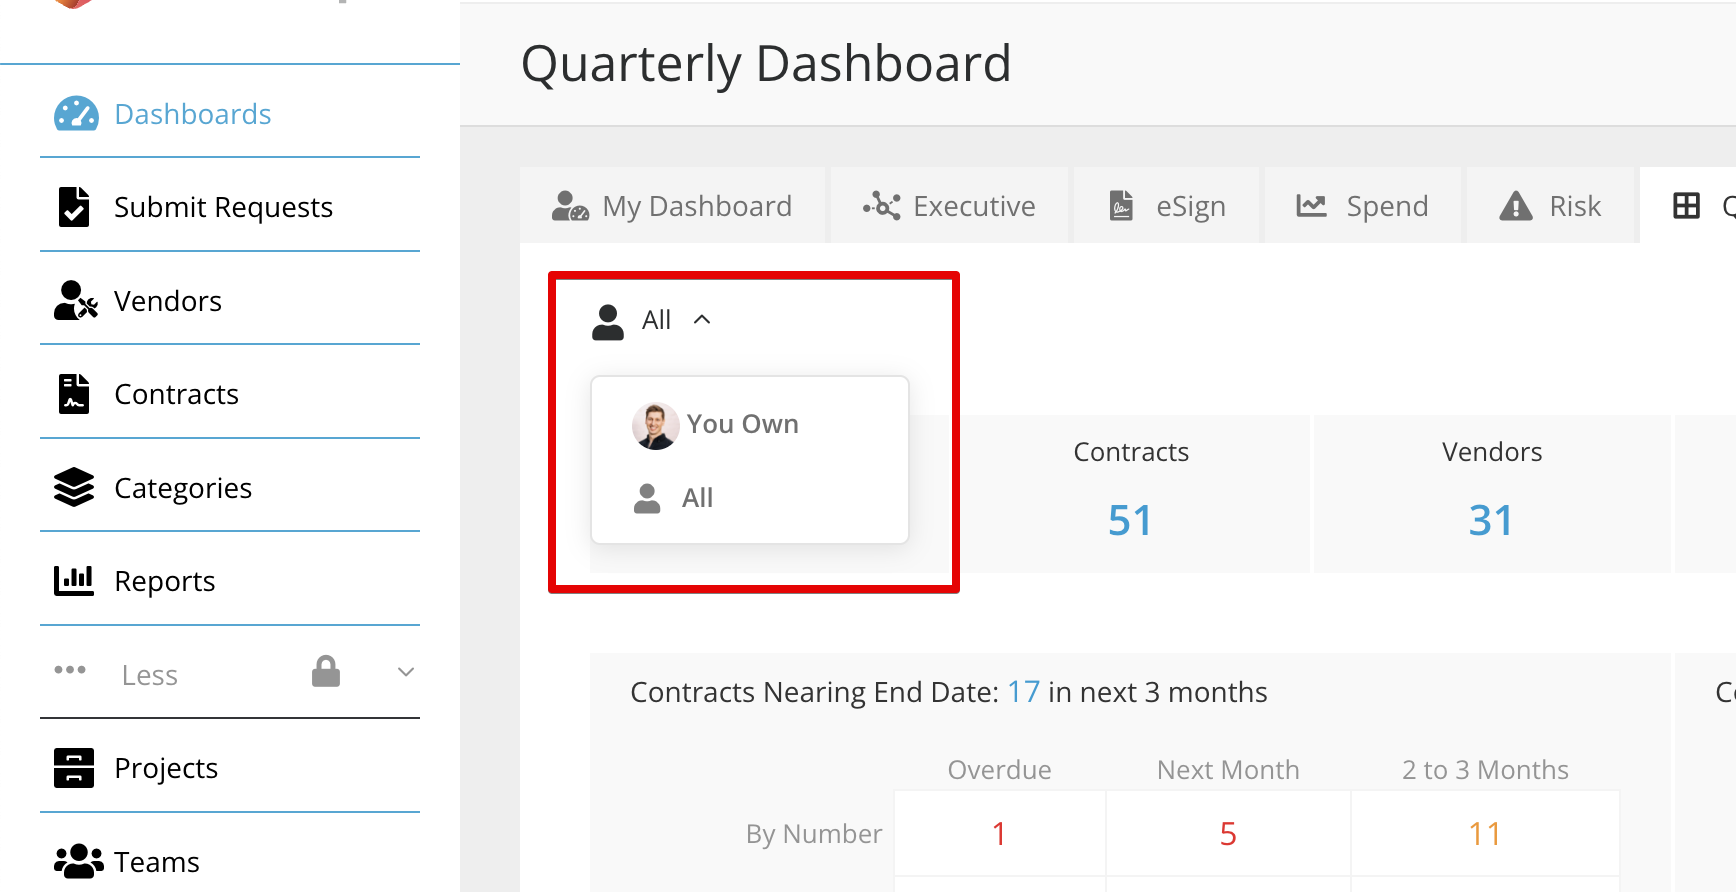Open the Vendors page via its icon
Viewport: 1736px width, 892px height.
tap(74, 300)
